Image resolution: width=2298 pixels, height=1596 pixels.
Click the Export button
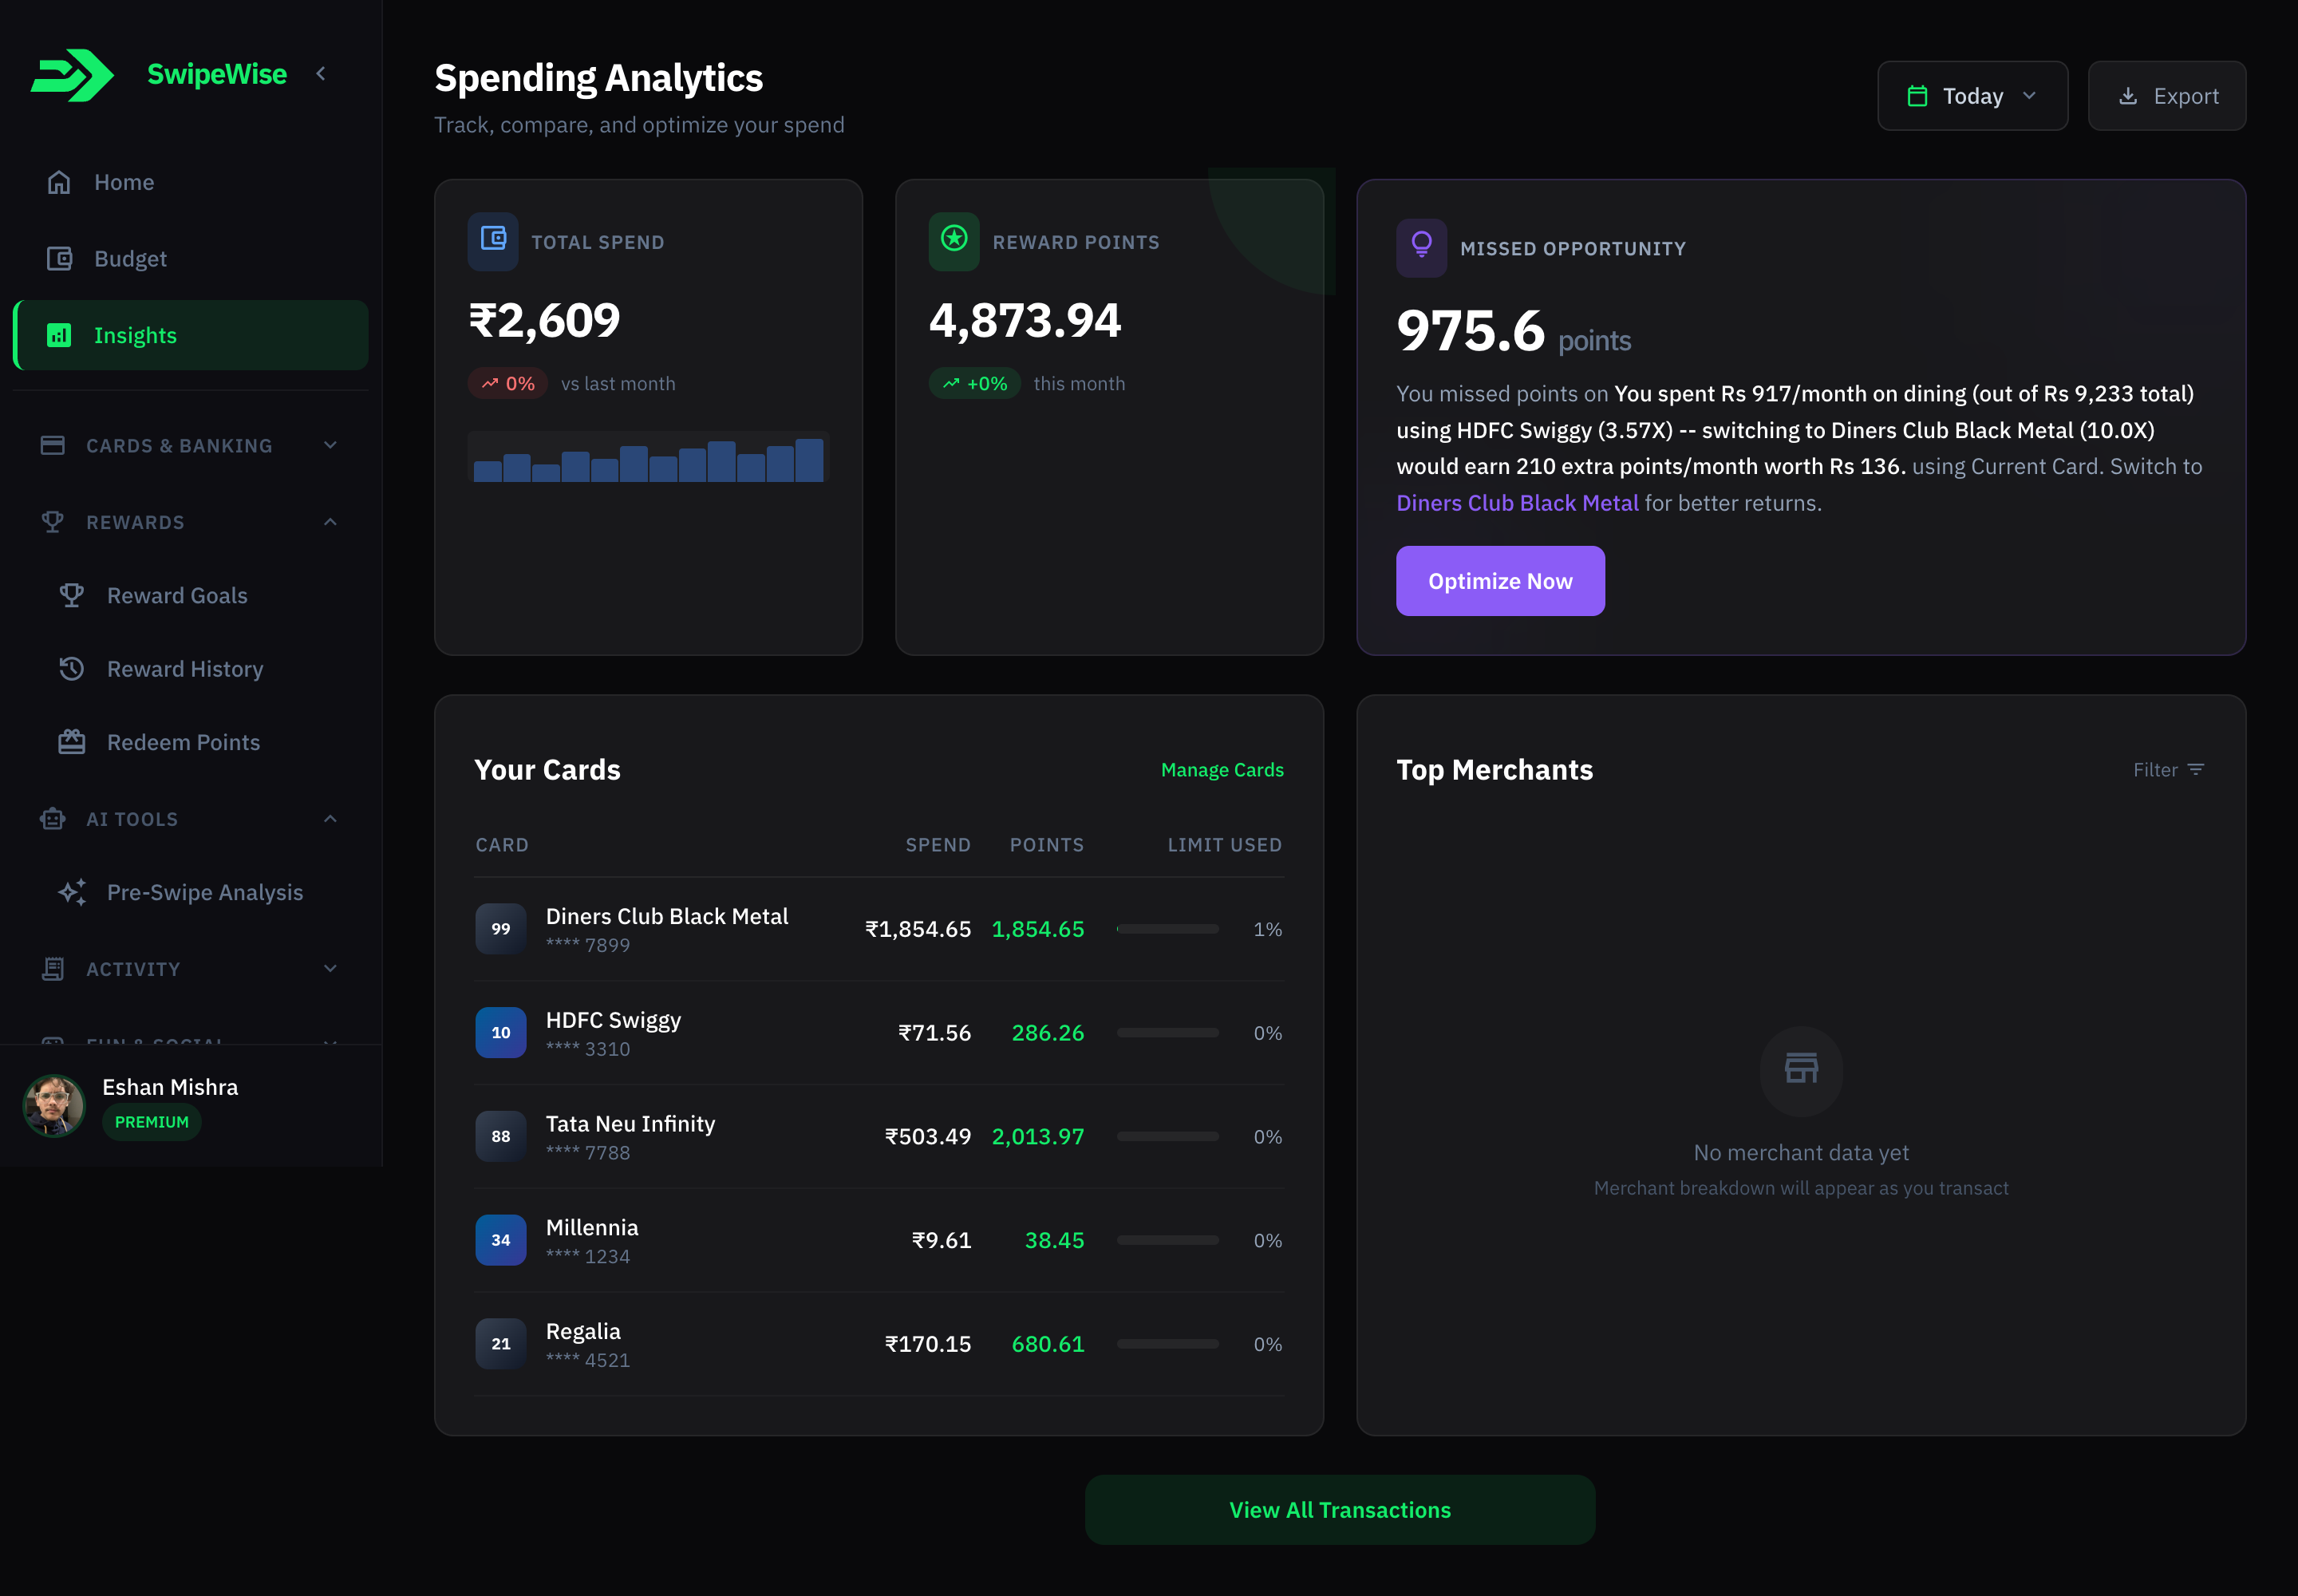[x=2167, y=96]
